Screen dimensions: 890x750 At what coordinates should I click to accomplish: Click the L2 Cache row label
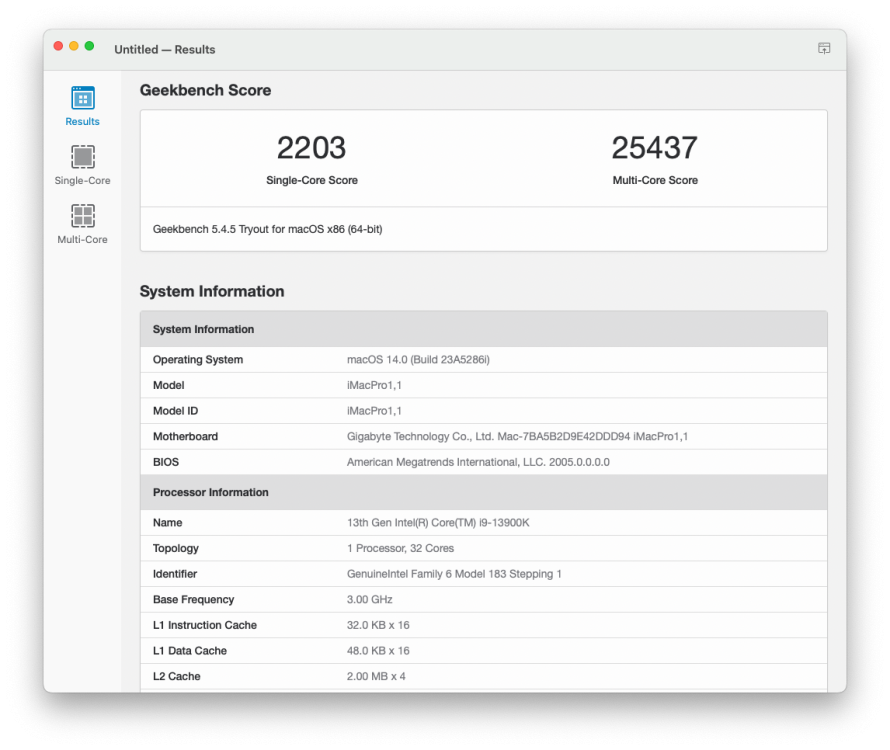click(x=177, y=676)
